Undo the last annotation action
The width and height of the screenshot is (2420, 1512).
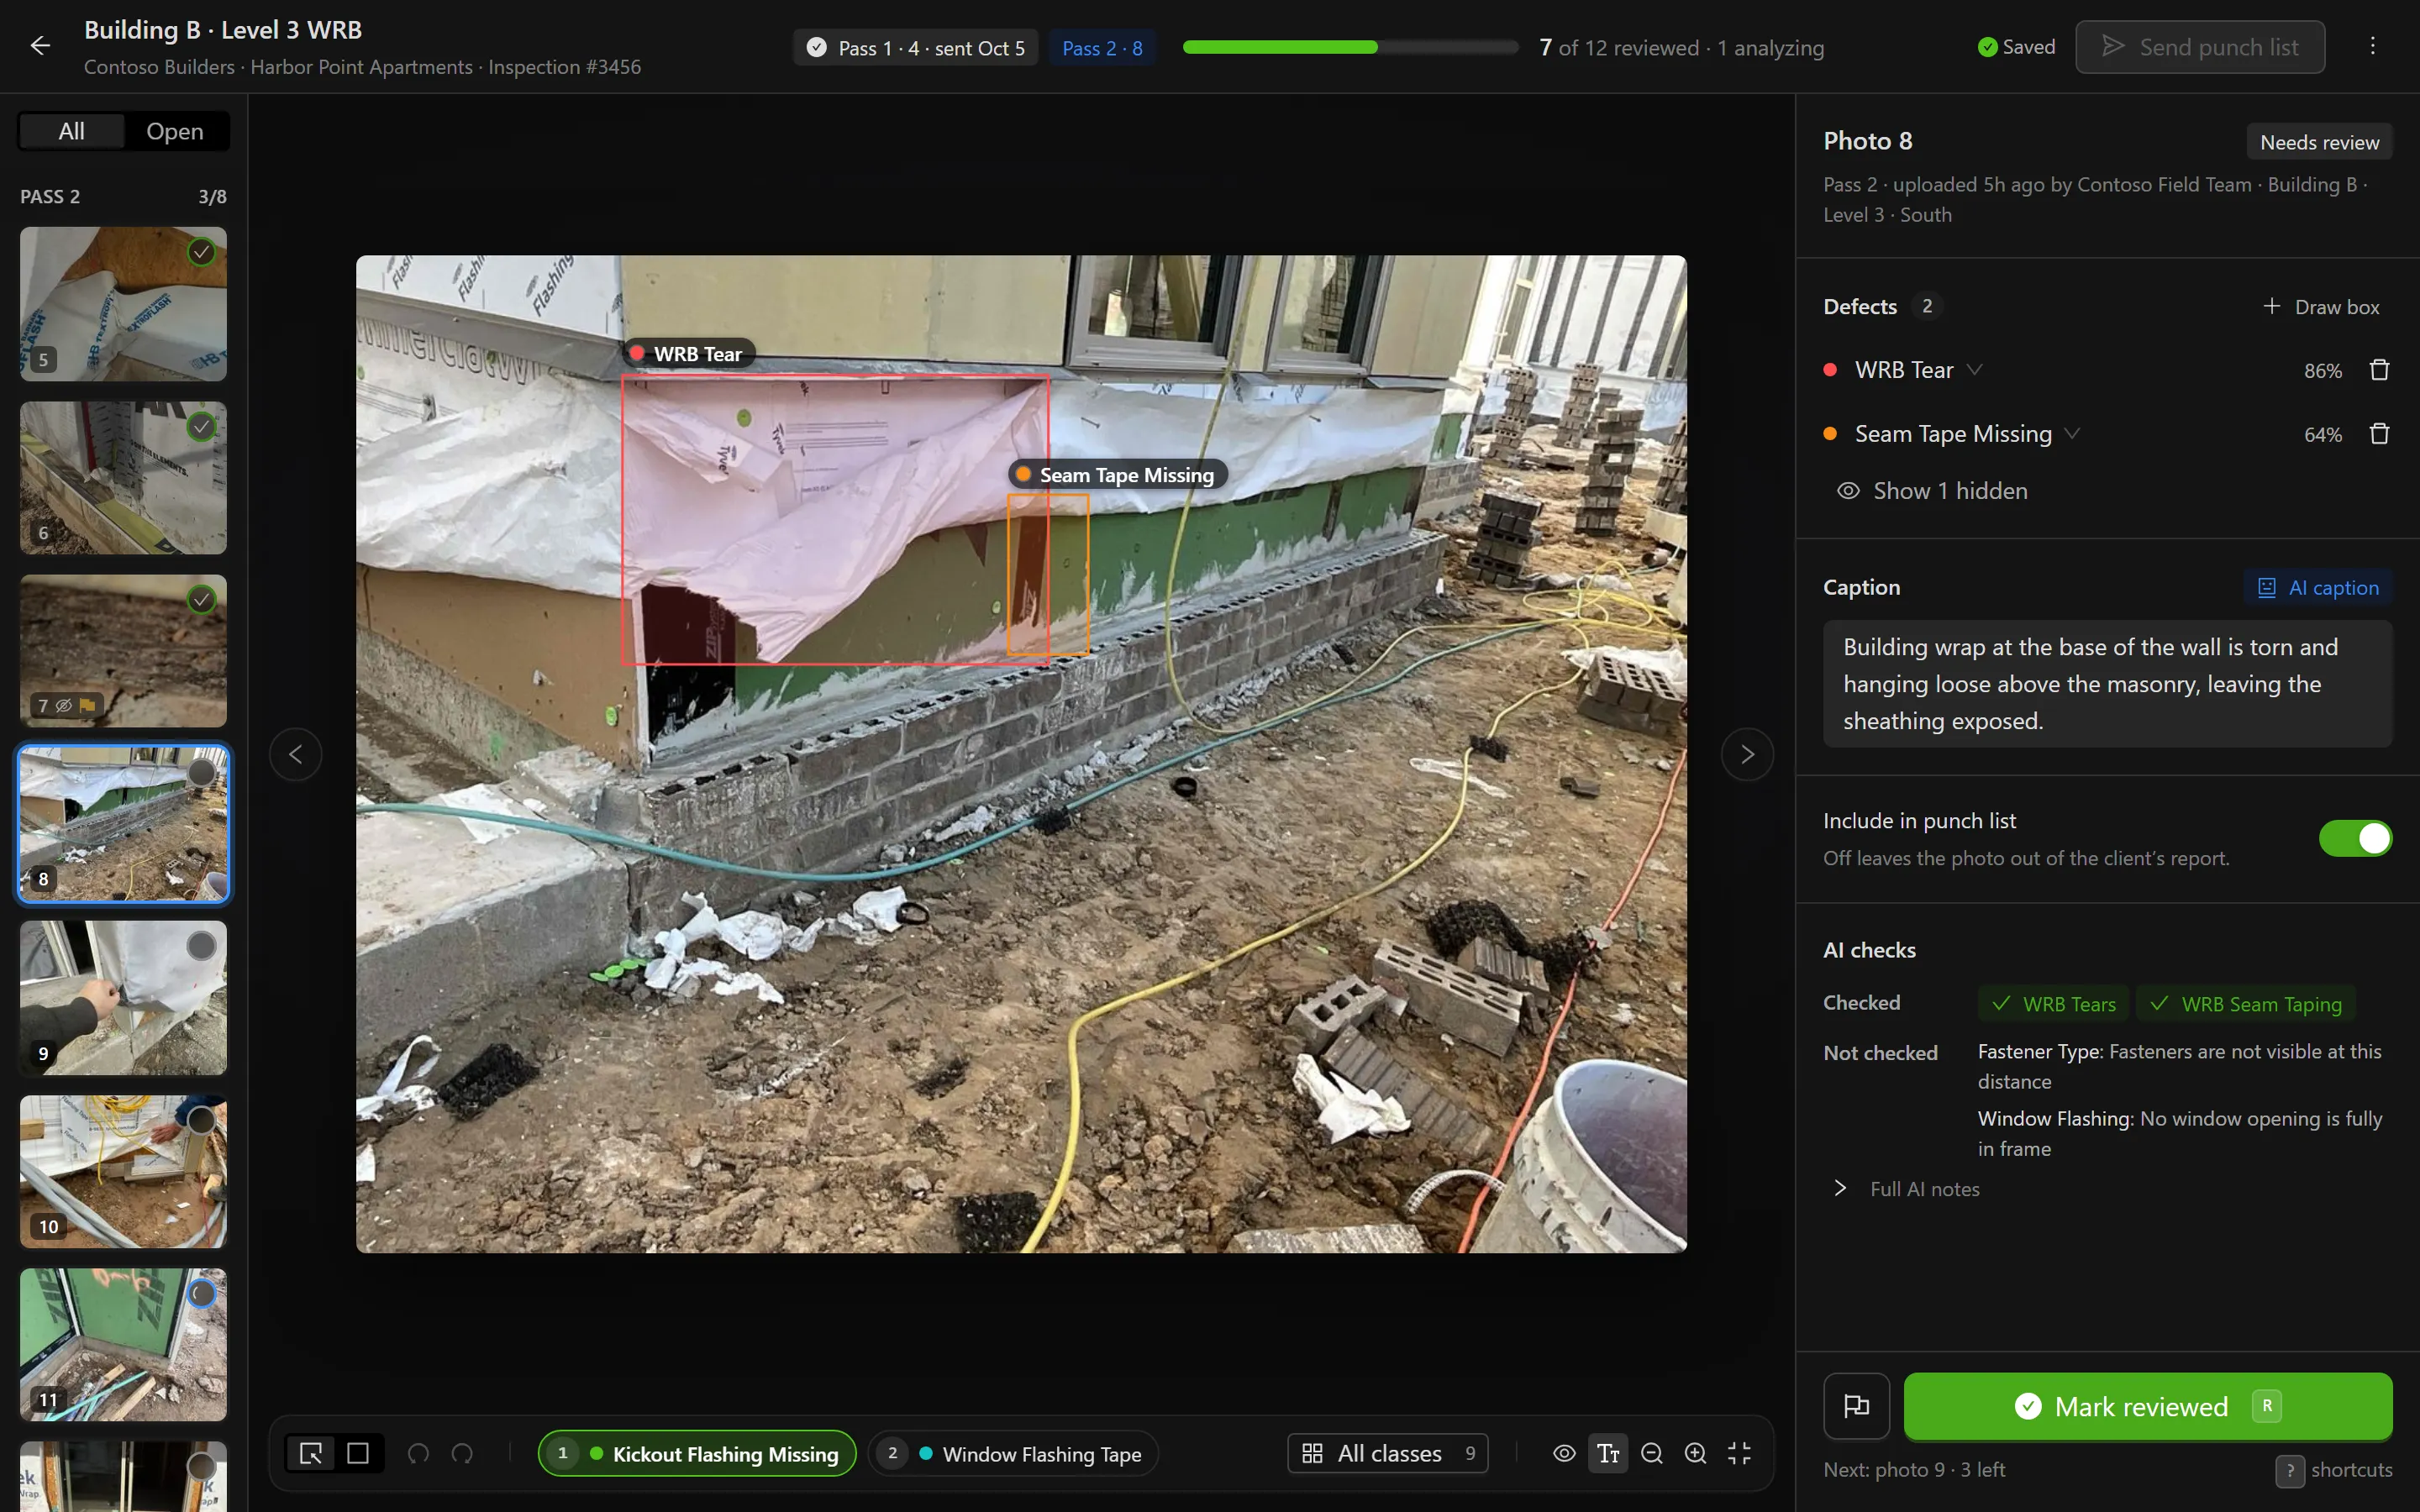418,1453
